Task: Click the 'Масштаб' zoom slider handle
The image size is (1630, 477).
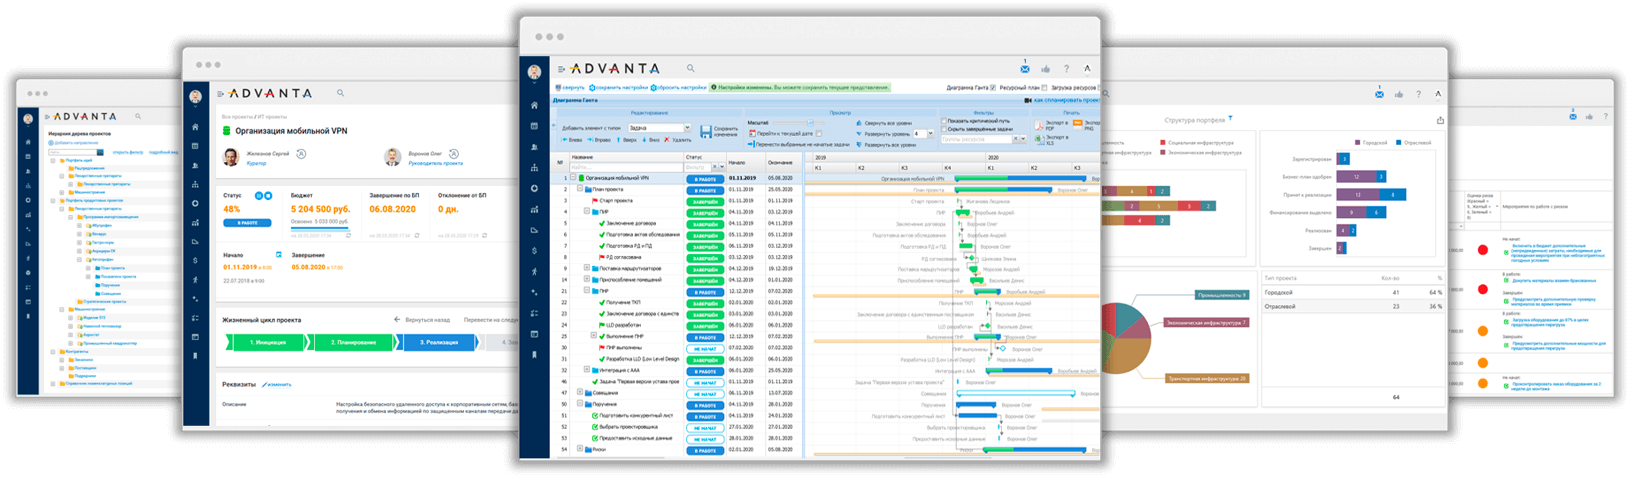Action: pos(810,123)
